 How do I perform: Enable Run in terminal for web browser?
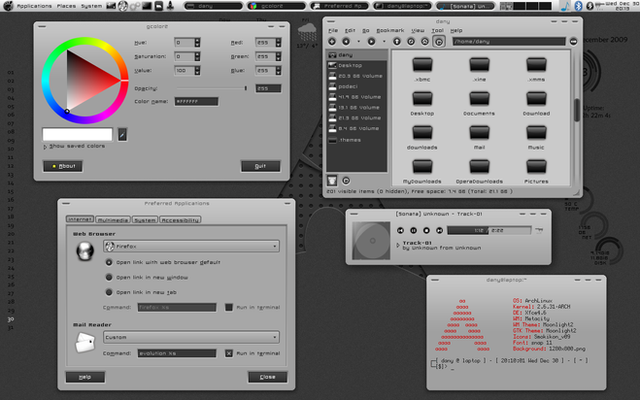(229, 307)
